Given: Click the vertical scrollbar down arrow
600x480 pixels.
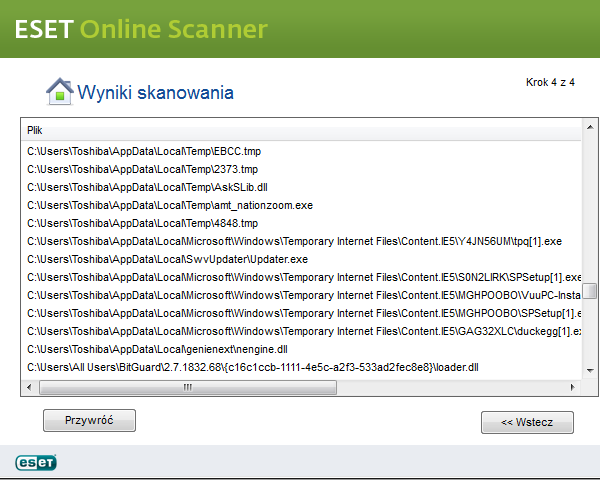Looking at the screenshot, I should pyautogui.click(x=590, y=370).
